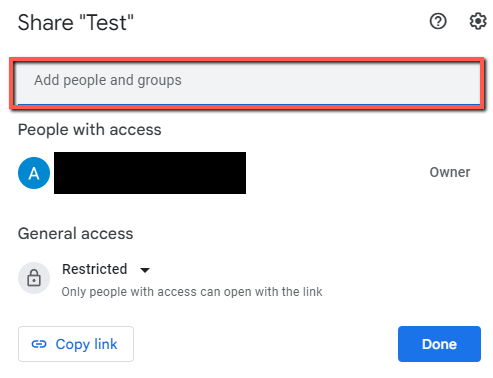The image size is (493, 378).
Task: Click the blue A avatar circle
Action: (x=34, y=173)
